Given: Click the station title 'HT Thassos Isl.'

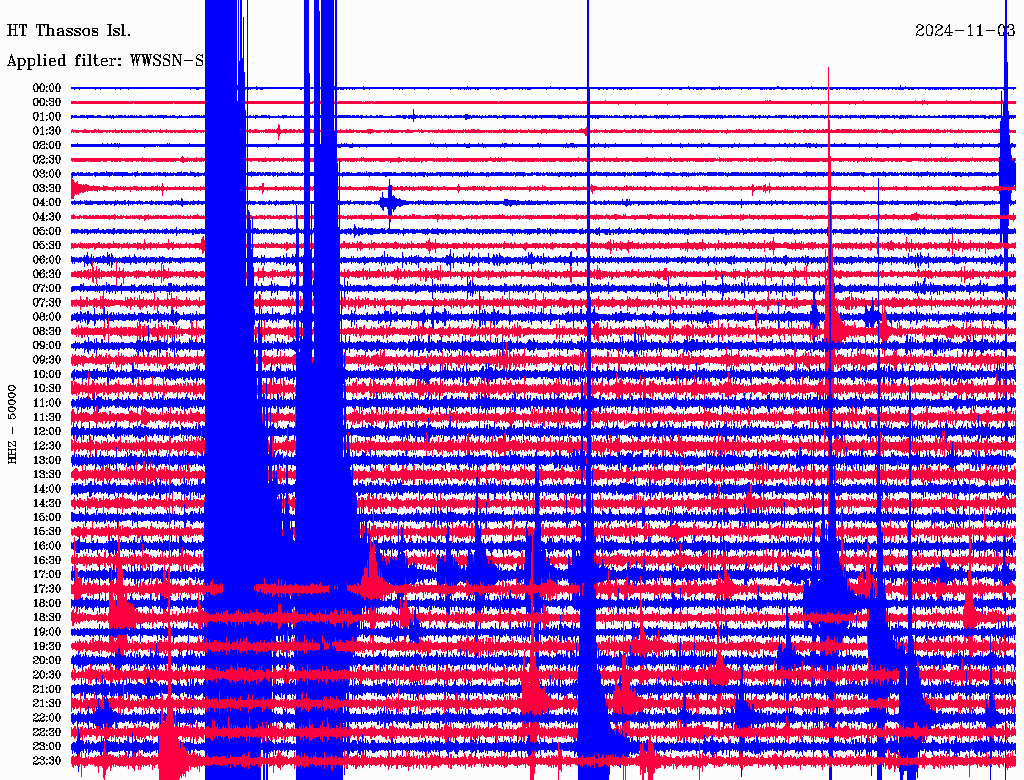Looking at the screenshot, I should click(69, 31).
